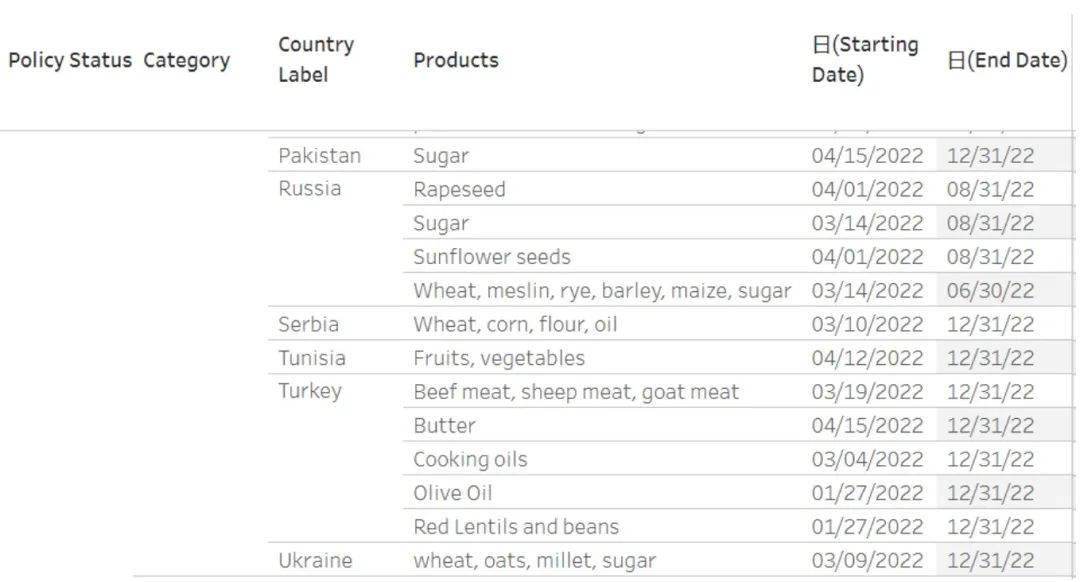This screenshot has width=1080, height=582.
Task: Click the 03/09/2022 starting date cell
Action: click(867, 560)
